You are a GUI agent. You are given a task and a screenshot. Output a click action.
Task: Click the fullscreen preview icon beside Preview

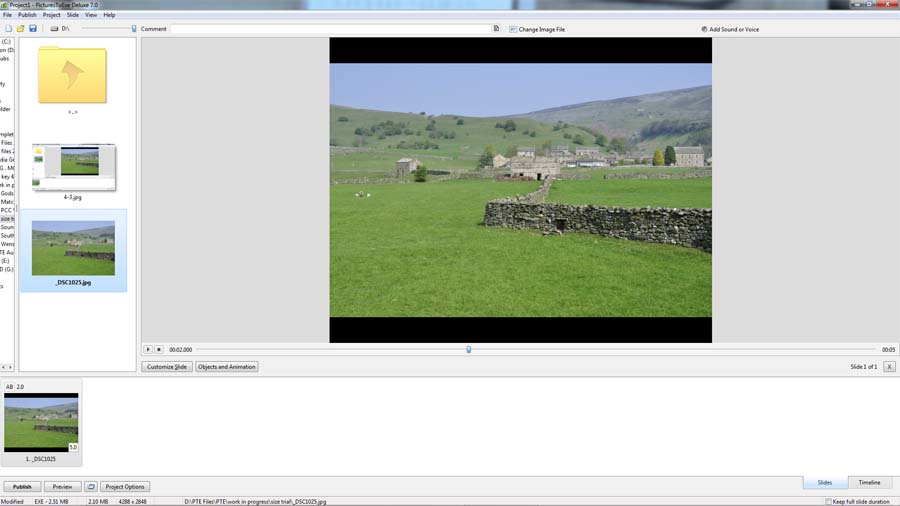tap(91, 486)
